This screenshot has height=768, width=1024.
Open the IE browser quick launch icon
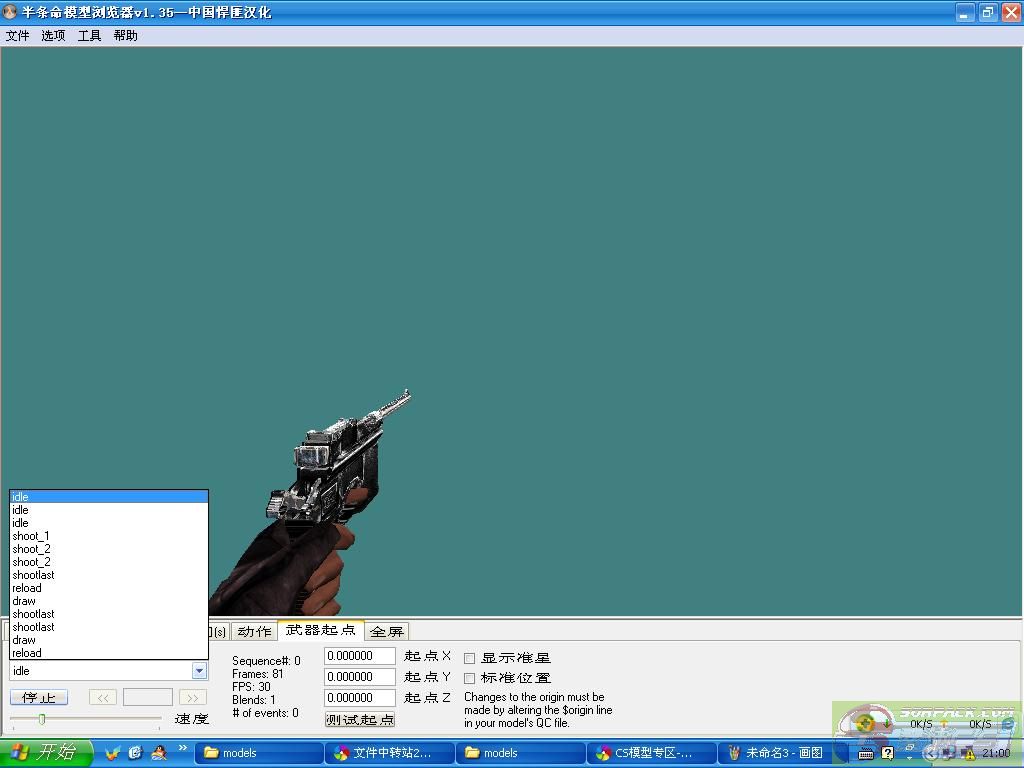[135, 753]
